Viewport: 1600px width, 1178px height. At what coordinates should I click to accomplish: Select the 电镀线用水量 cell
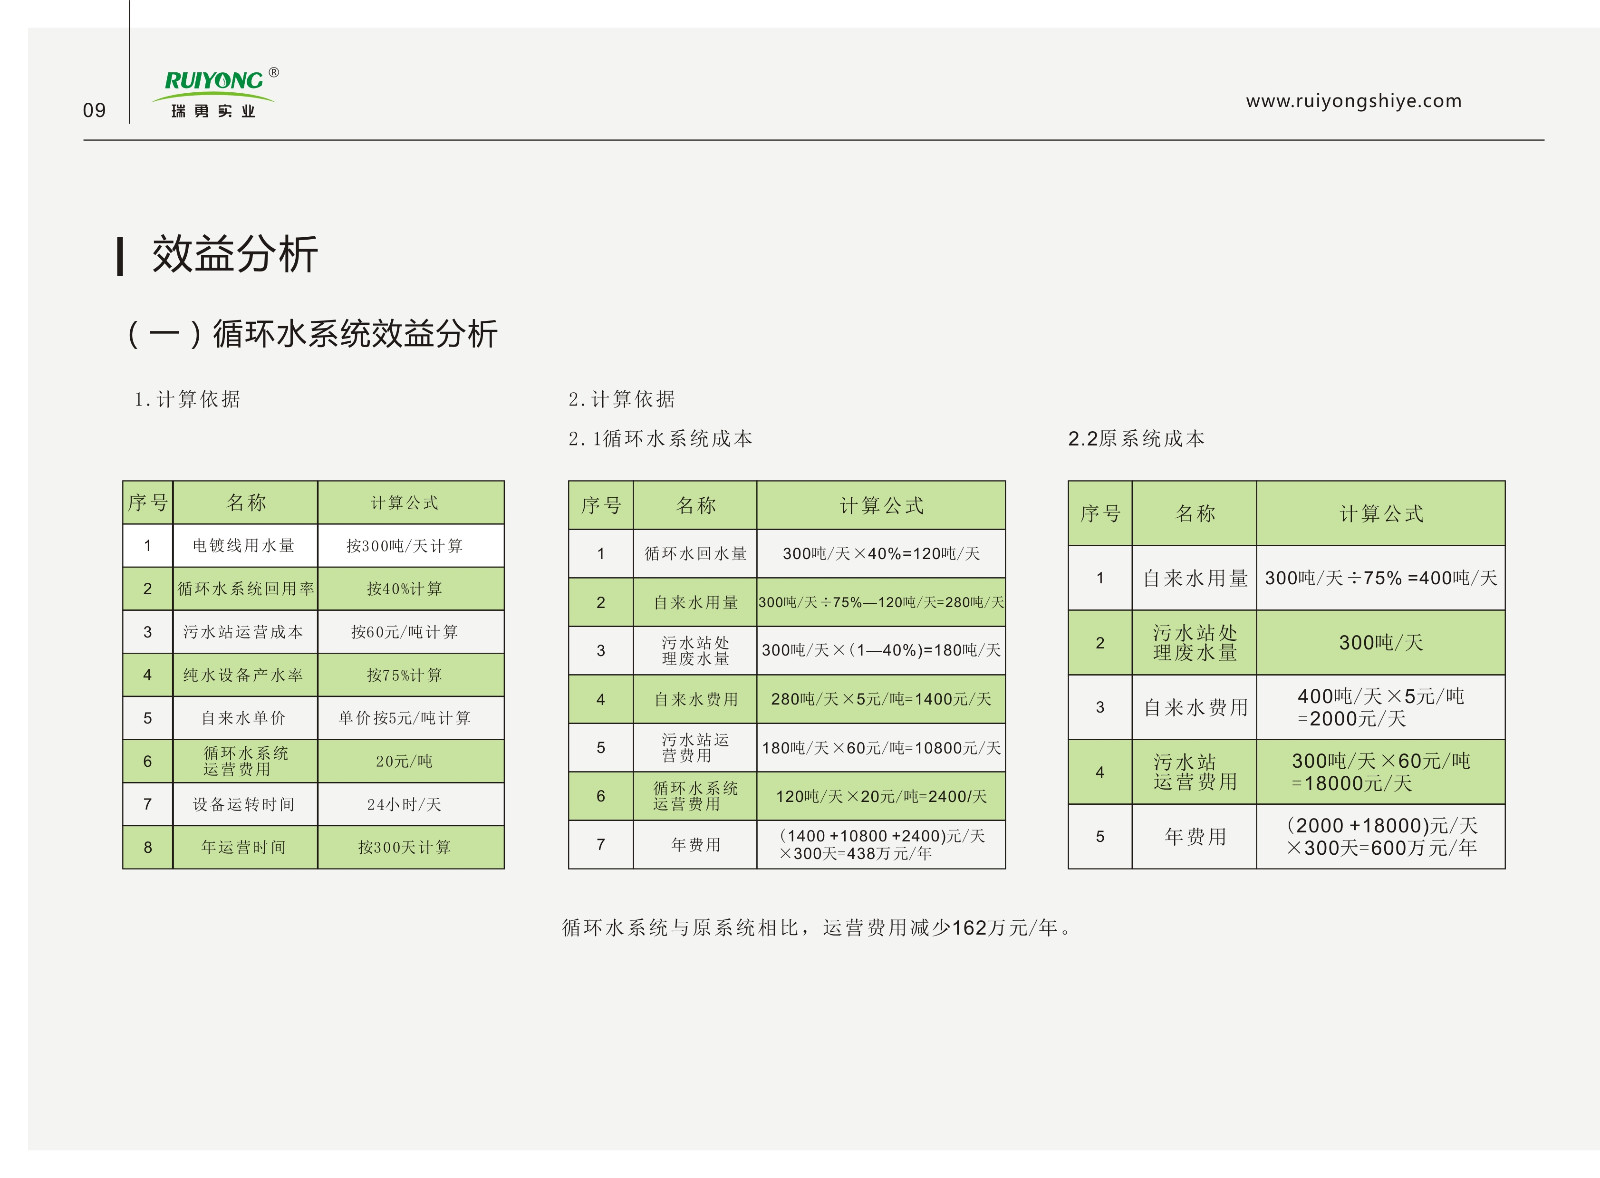(245, 546)
